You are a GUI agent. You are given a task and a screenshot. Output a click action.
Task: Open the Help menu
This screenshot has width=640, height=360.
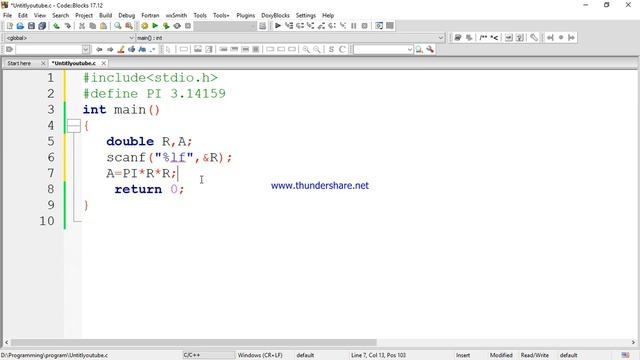coord(328,15)
